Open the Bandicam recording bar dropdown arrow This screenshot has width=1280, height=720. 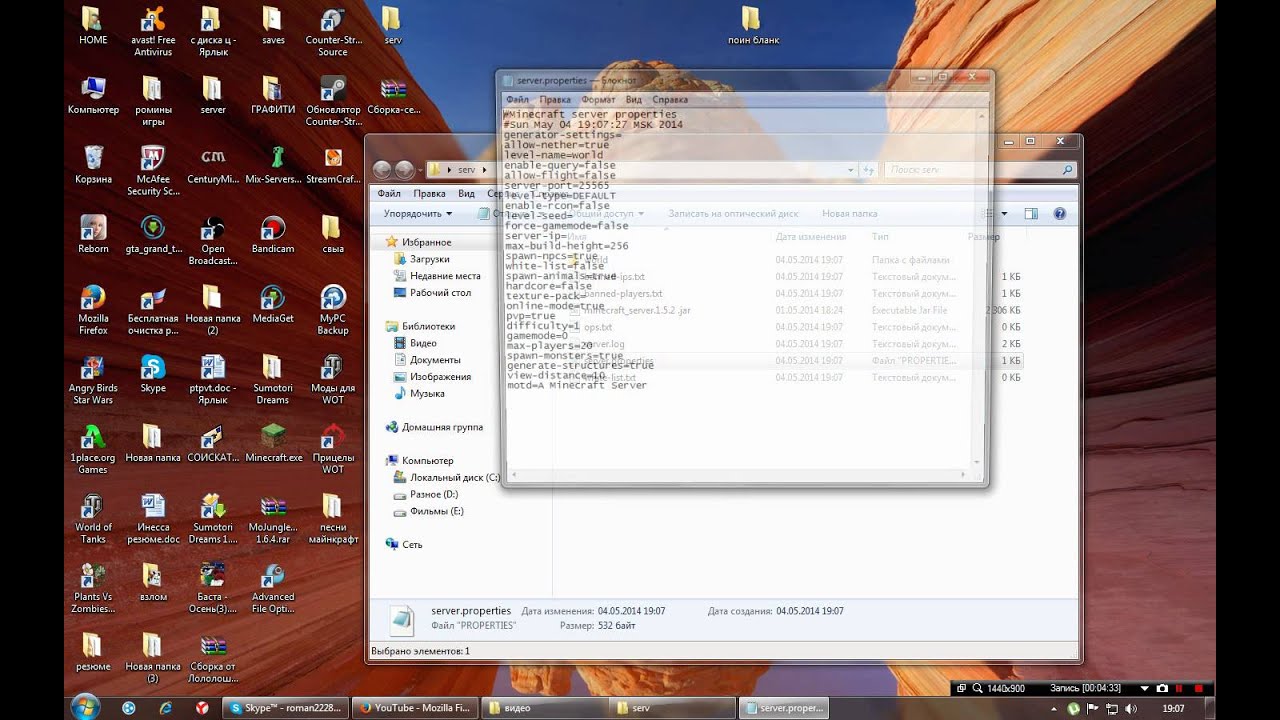1147,688
